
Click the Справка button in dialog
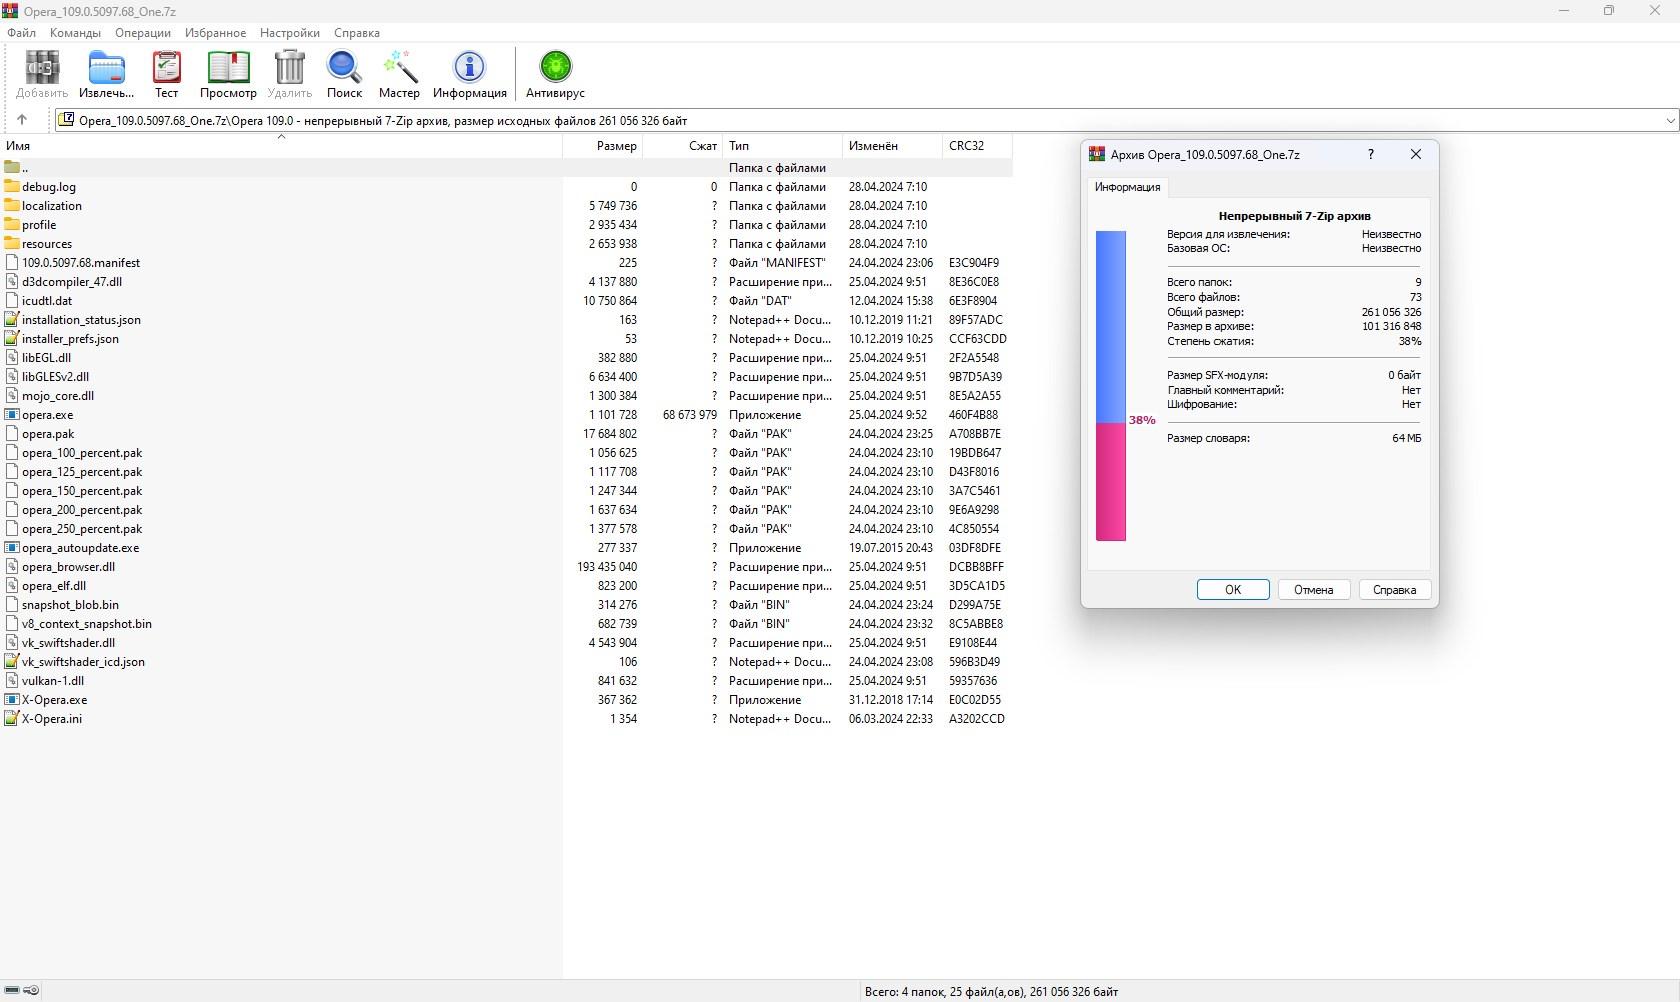1394,590
